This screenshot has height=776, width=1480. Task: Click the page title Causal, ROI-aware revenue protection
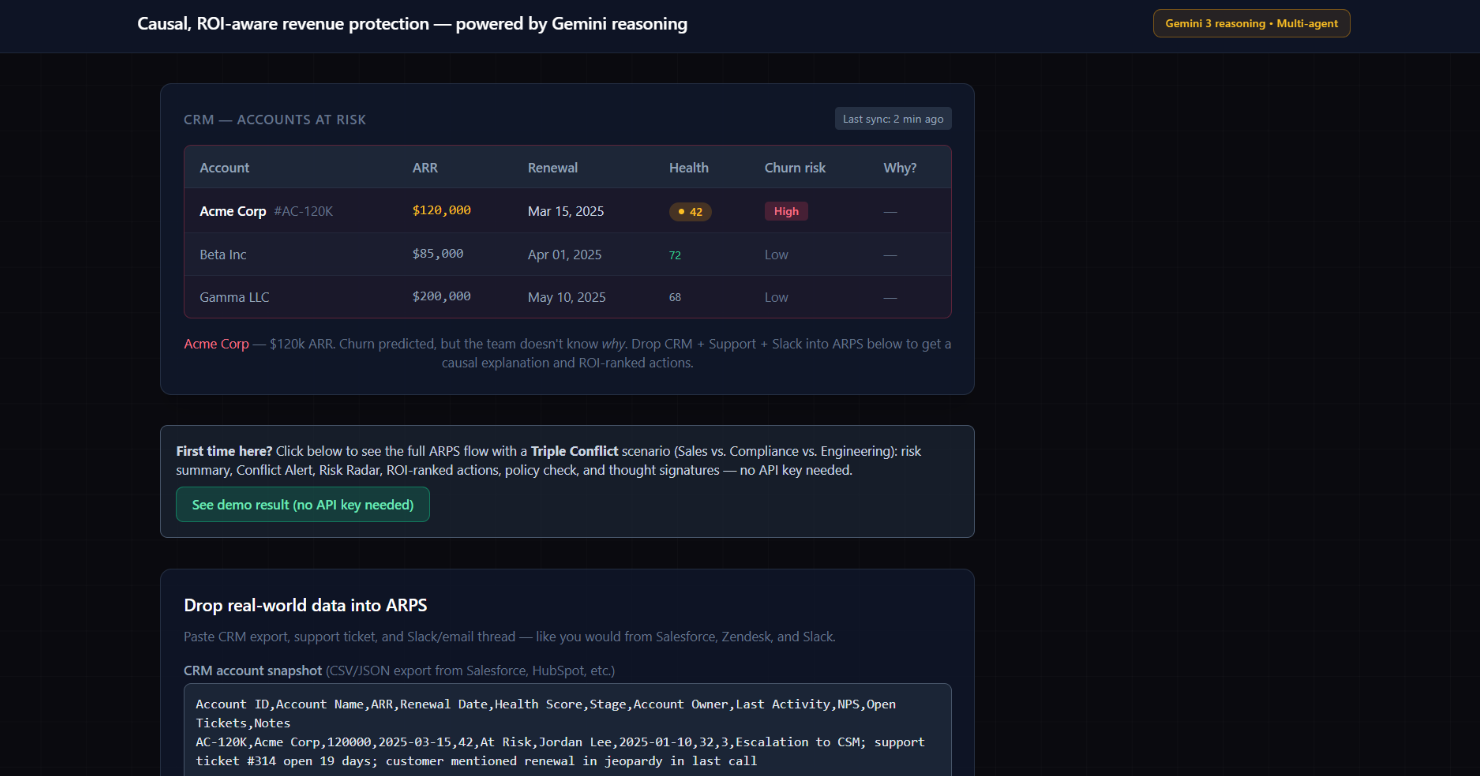click(x=412, y=23)
